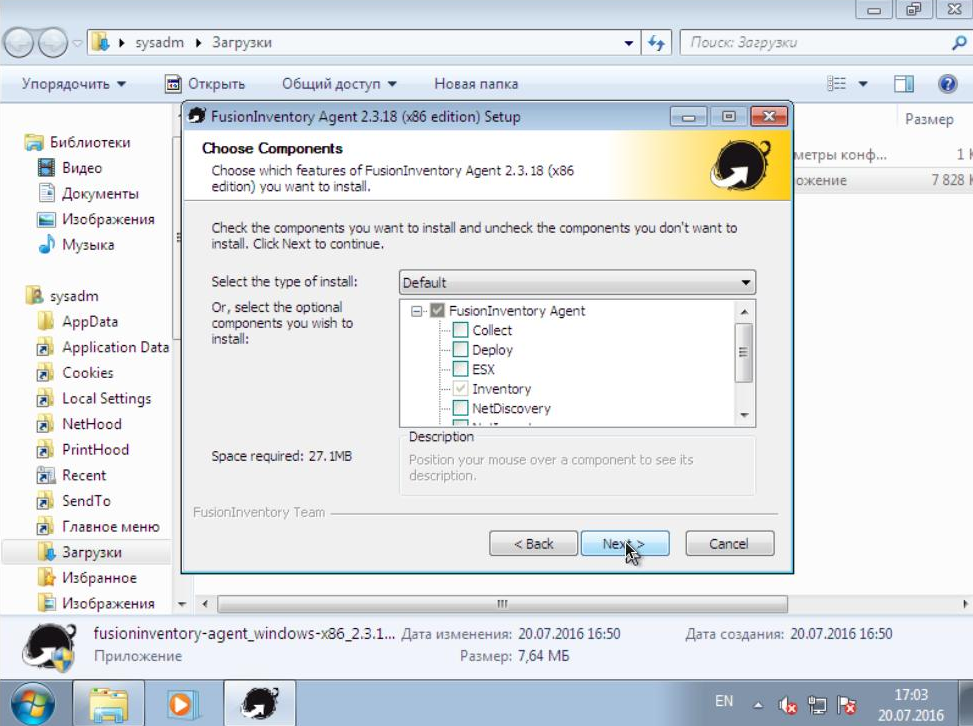Click Открыть in the Explorer toolbar
Image resolution: width=973 pixels, height=726 pixels.
(205, 84)
